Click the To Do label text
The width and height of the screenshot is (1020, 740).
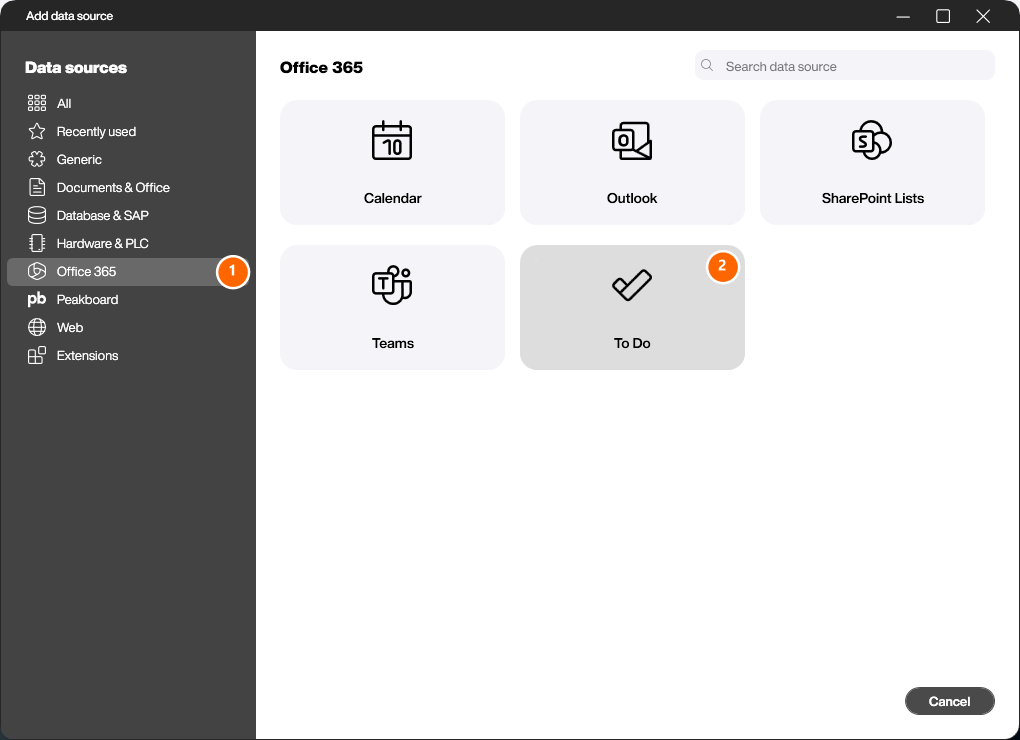tap(632, 343)
